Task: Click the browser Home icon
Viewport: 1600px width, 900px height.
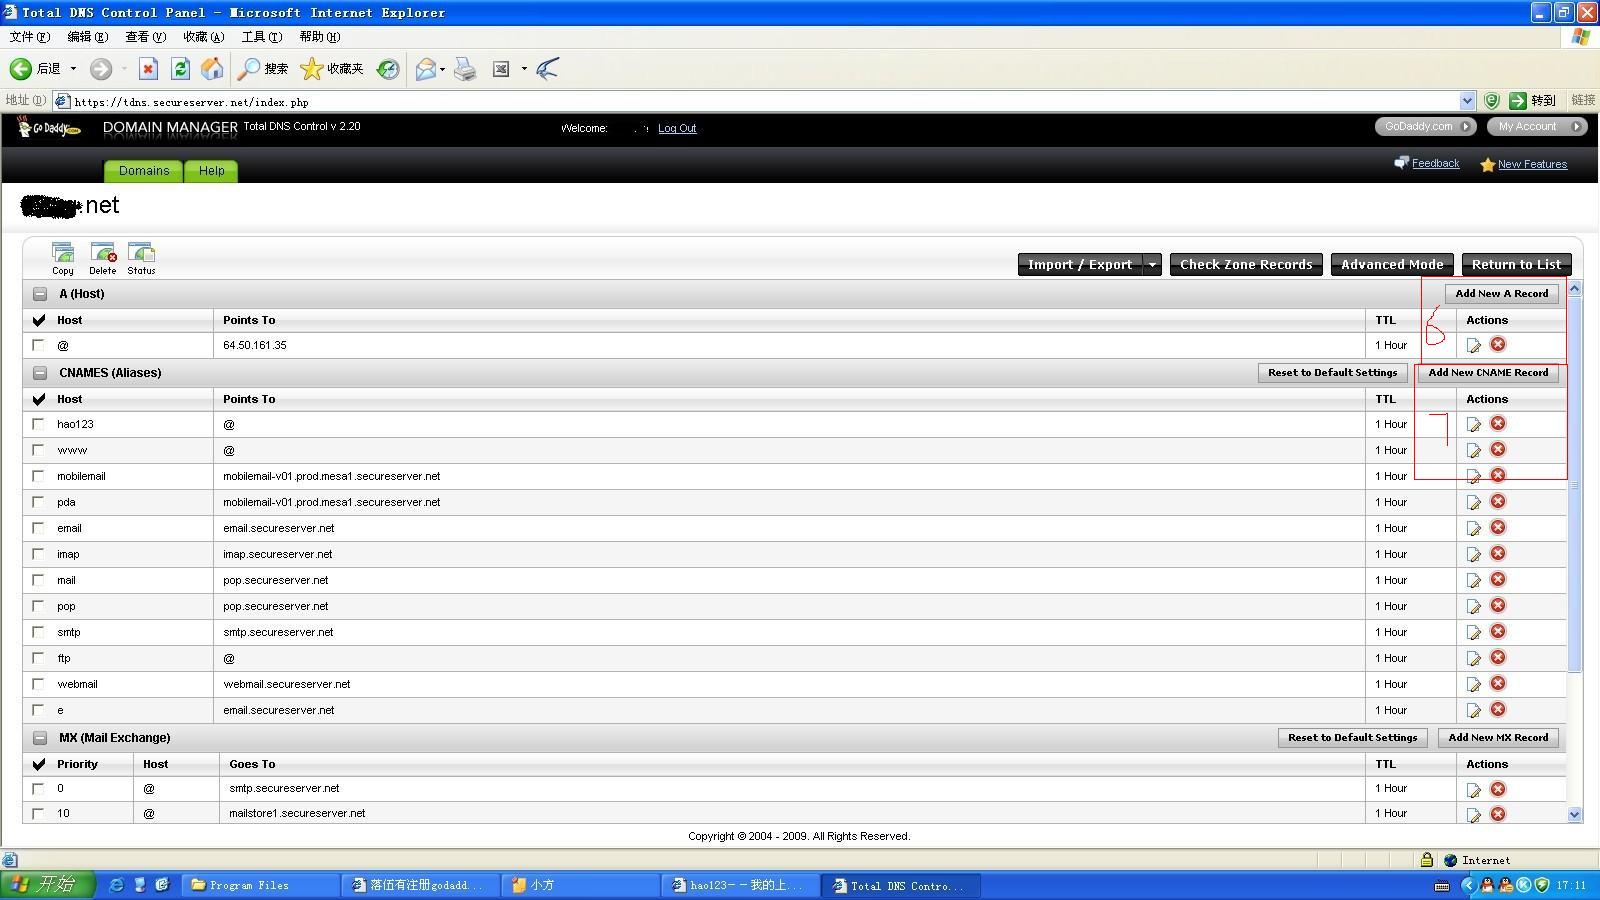Action: (212, 68)
